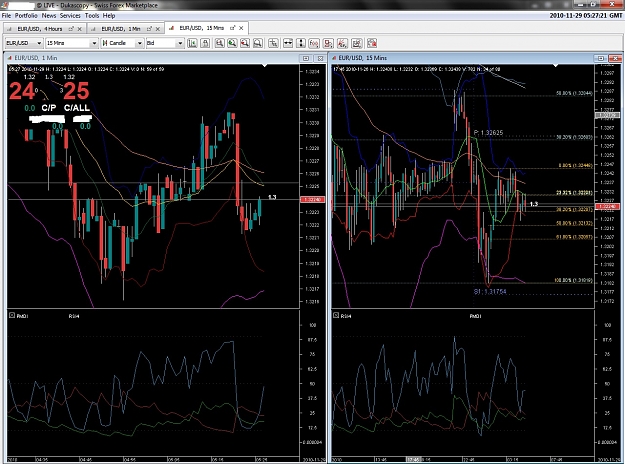Open the Help menu
This screenshot has height=464, width=625.
coord(109,16)
